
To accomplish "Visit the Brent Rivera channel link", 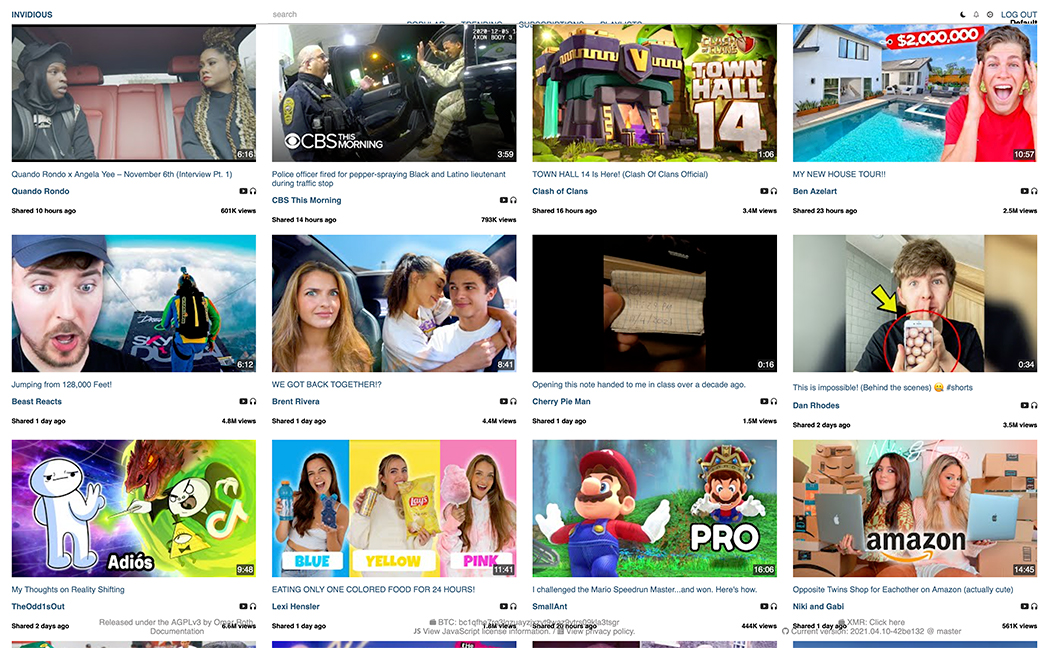I will (x=296, y=401).
